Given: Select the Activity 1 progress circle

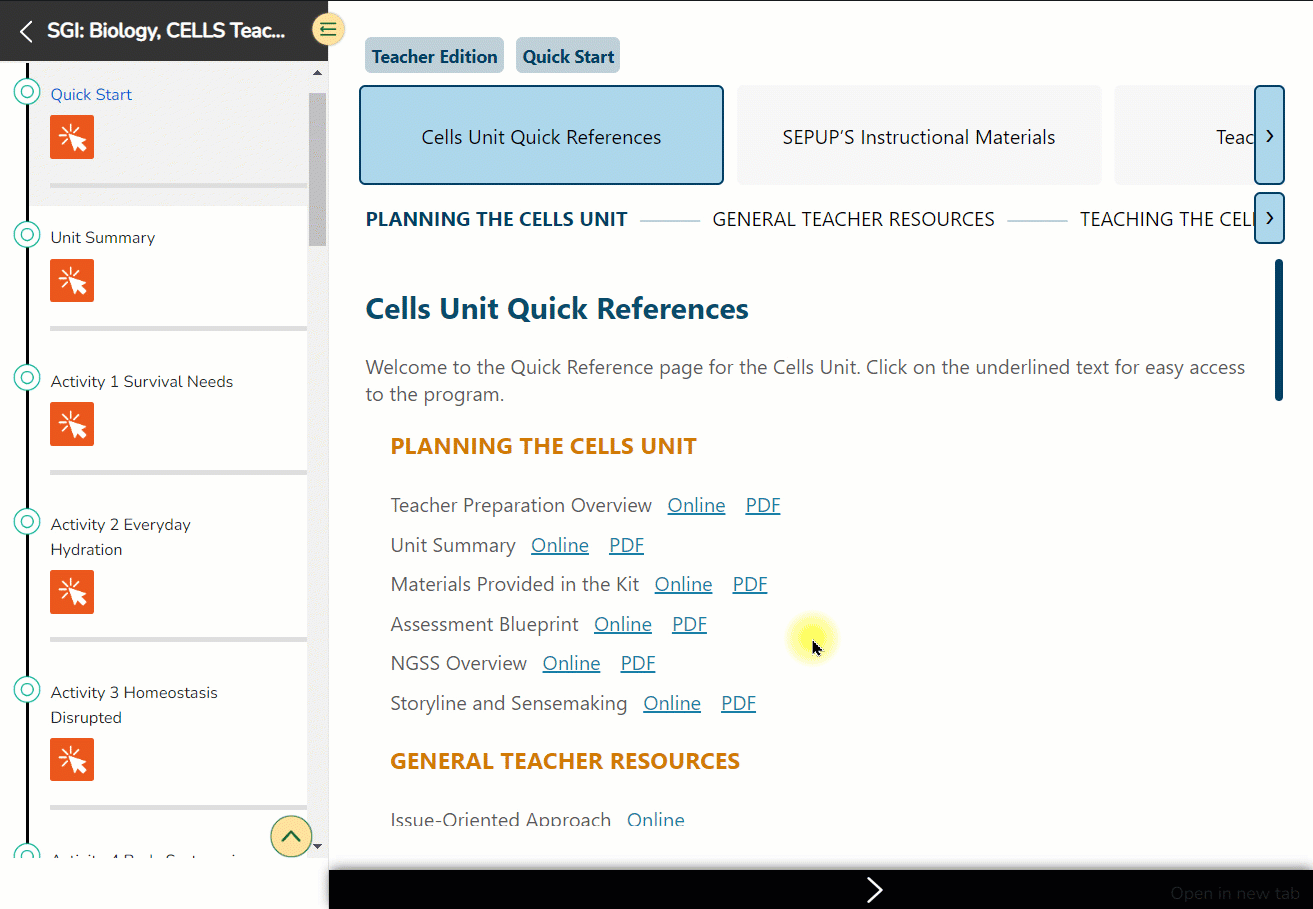Looking at the screenshot, I should point(27,379).
